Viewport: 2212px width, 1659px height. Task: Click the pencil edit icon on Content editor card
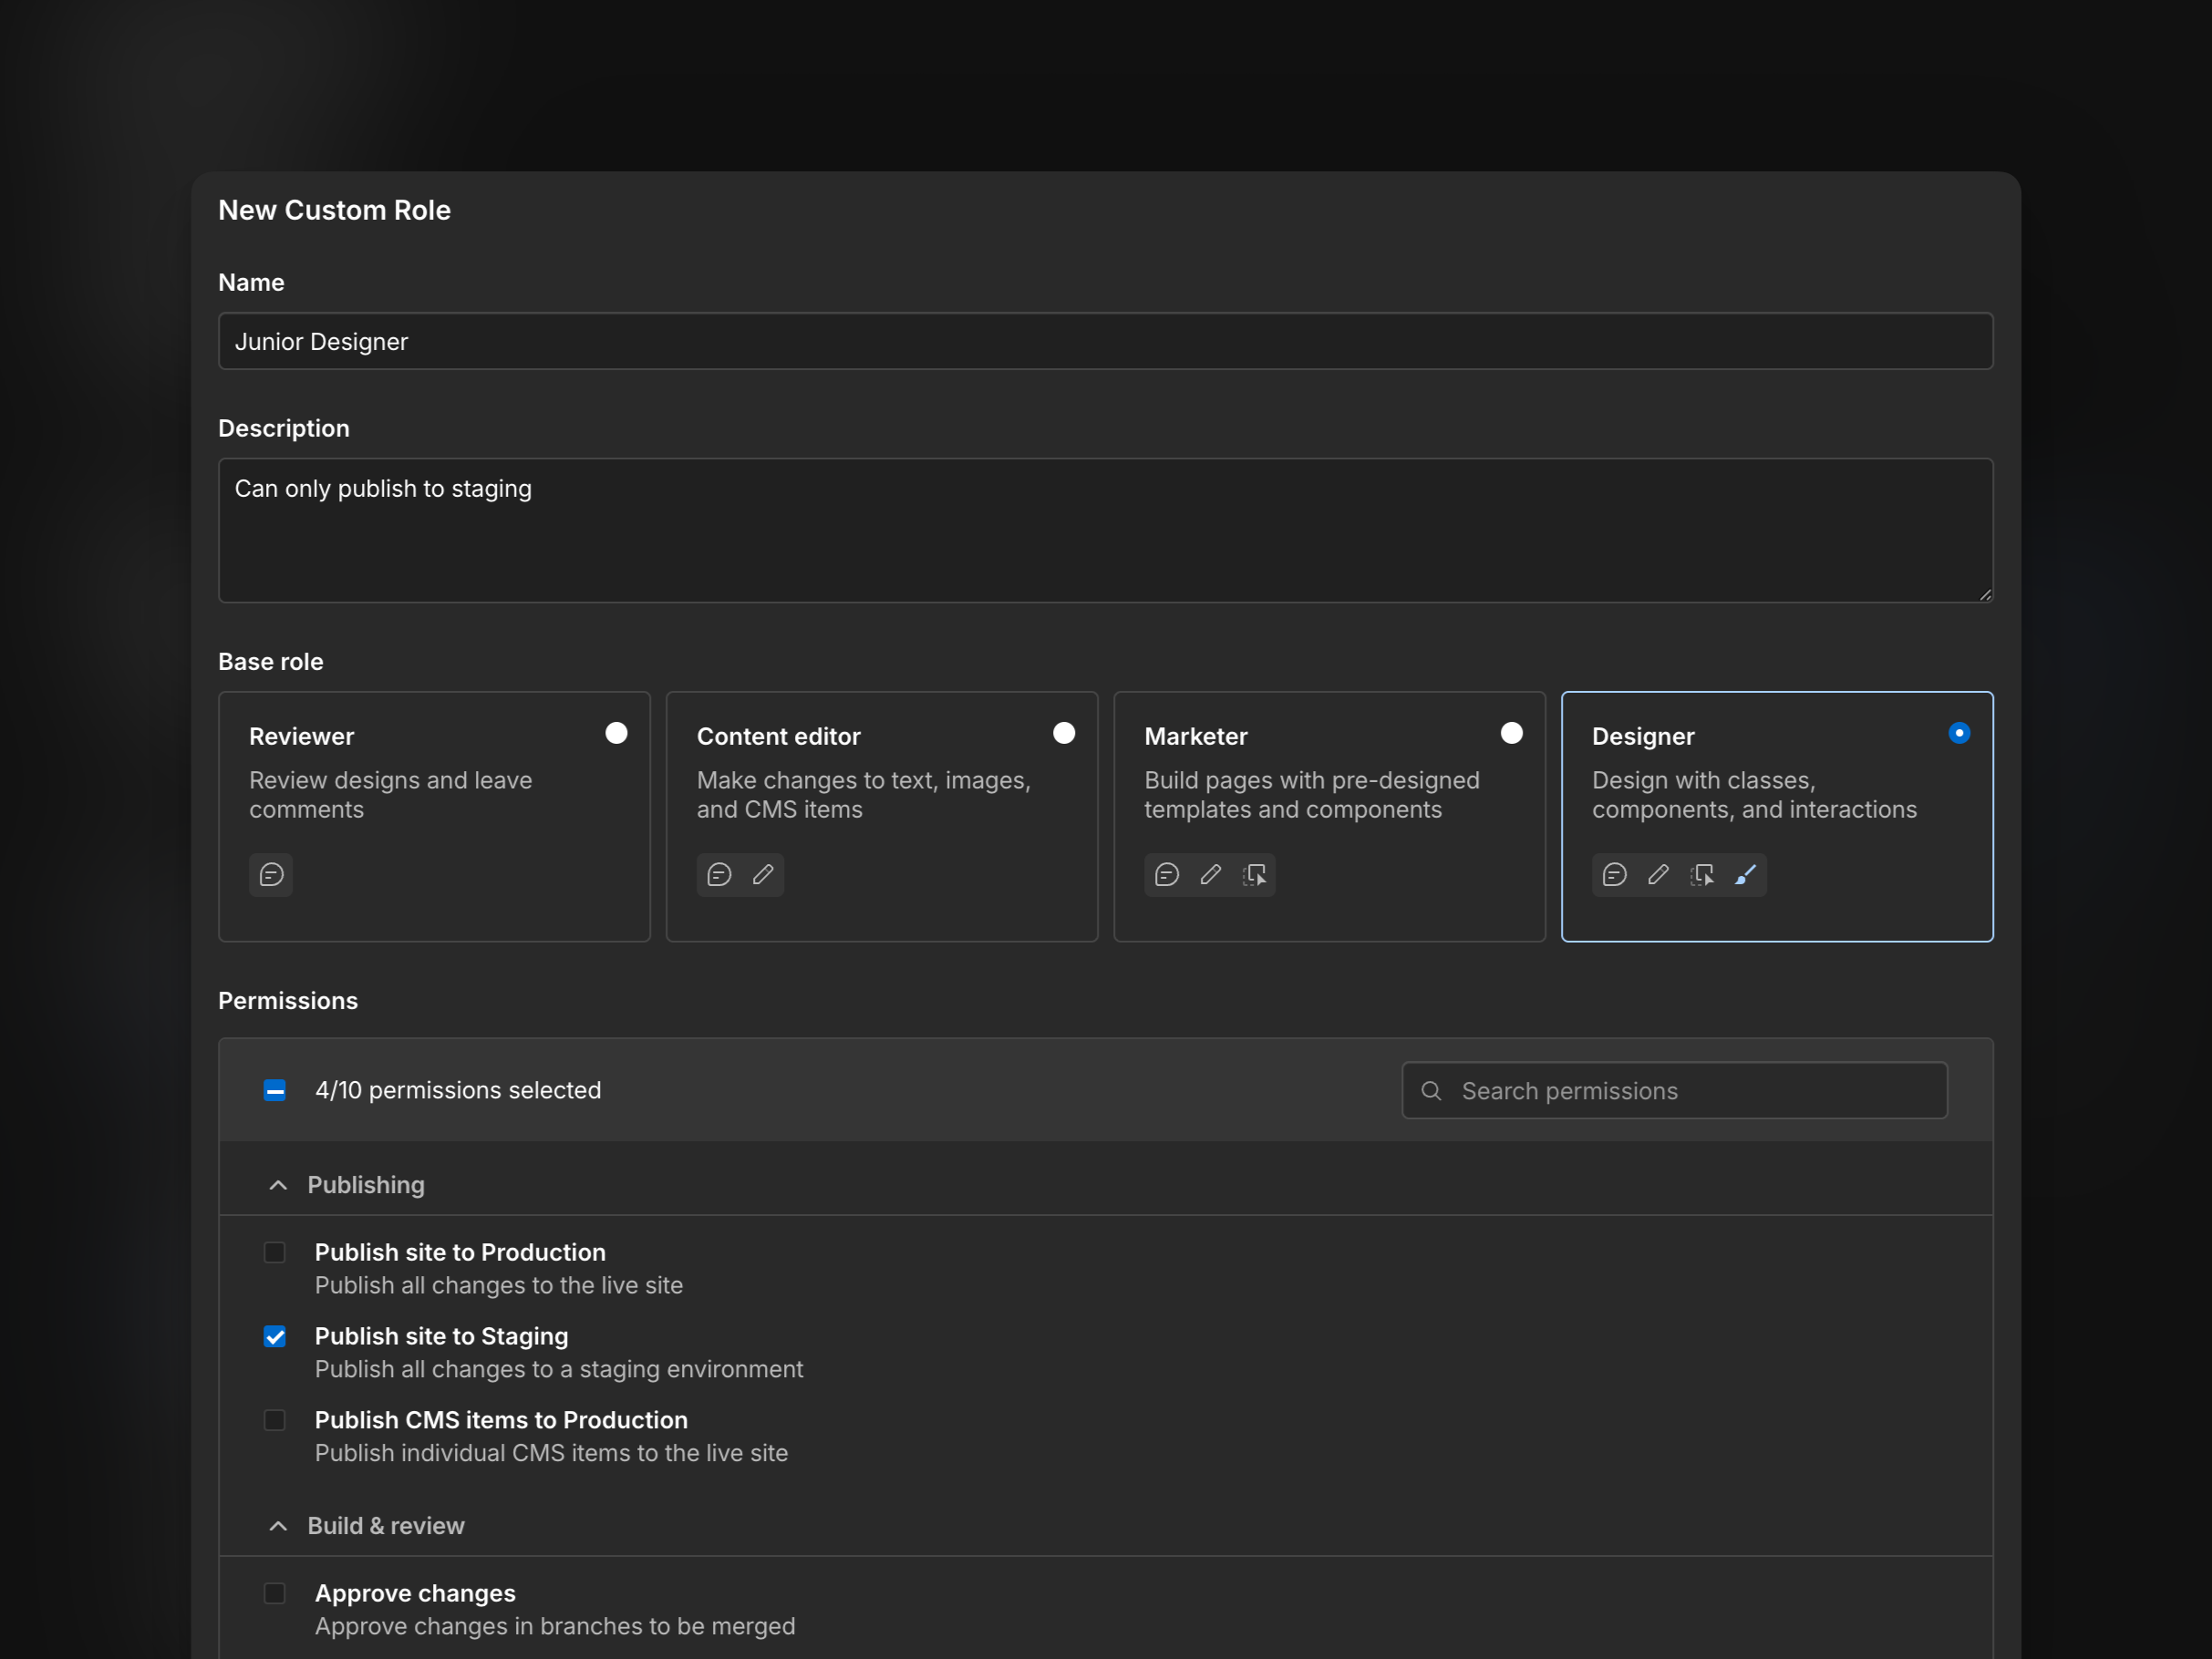[764, 875]
